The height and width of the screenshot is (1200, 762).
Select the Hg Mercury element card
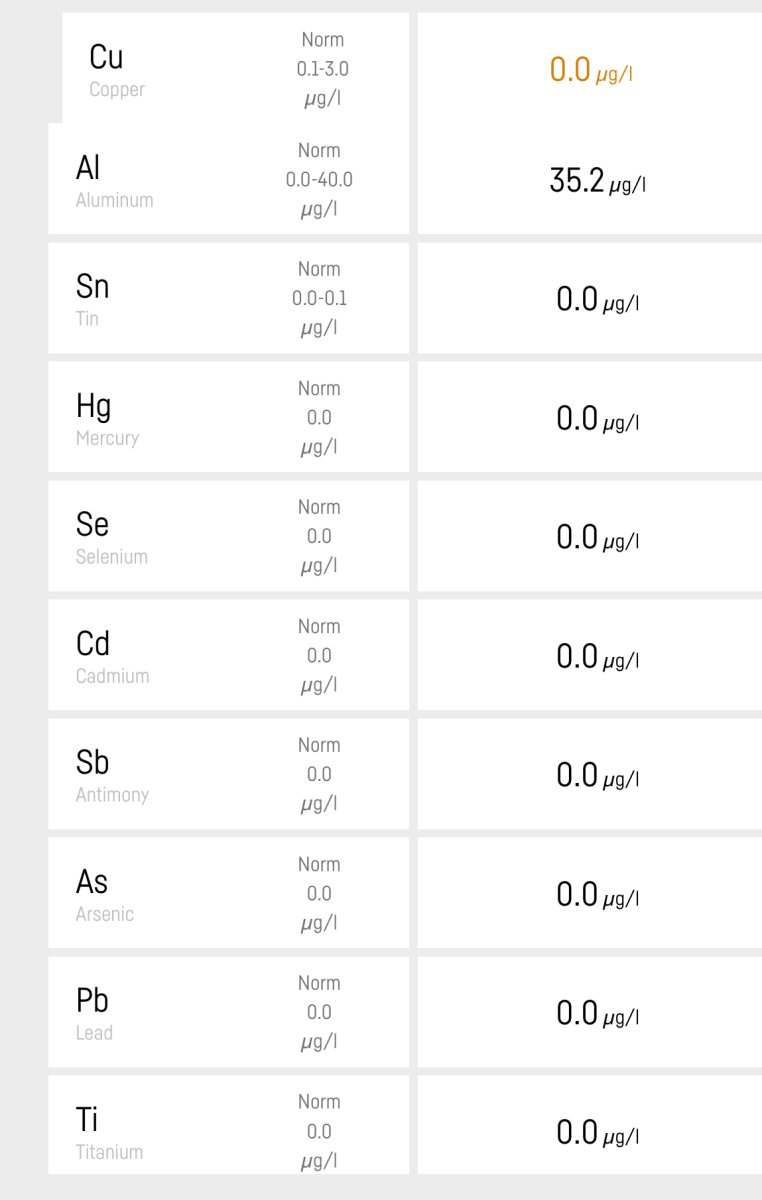click(229, 417)
